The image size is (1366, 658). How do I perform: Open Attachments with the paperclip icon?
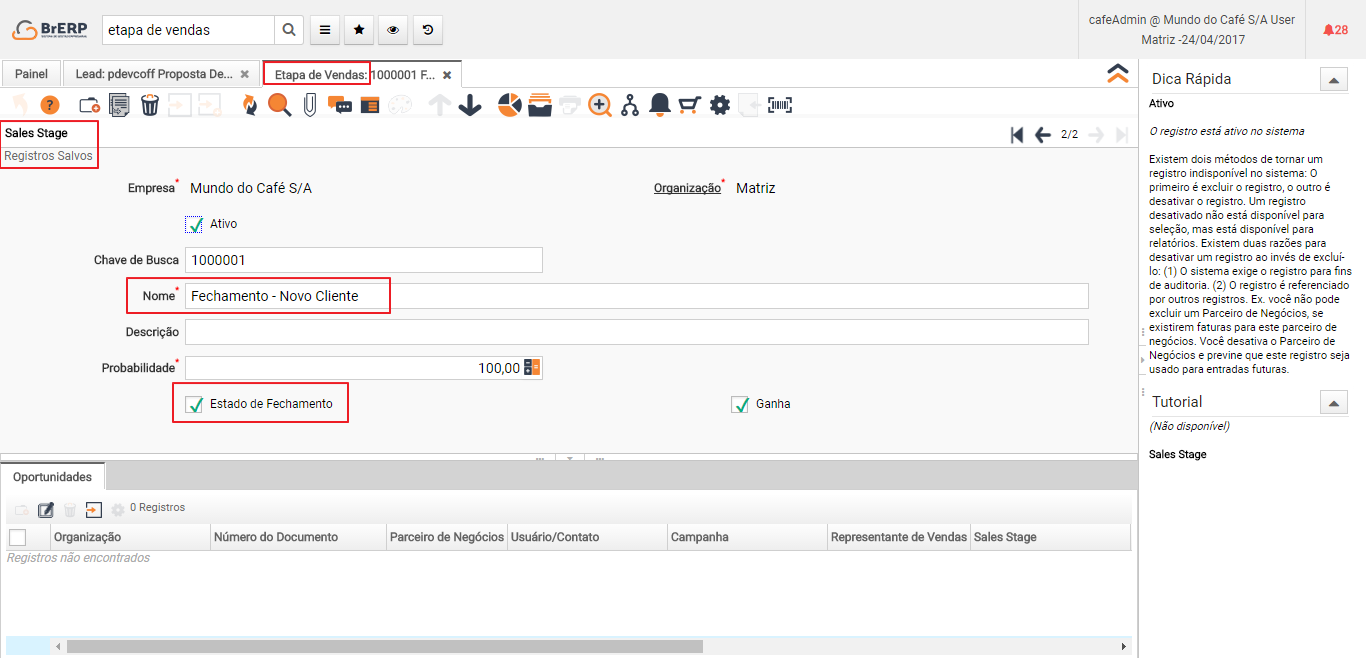coord(310,105)
